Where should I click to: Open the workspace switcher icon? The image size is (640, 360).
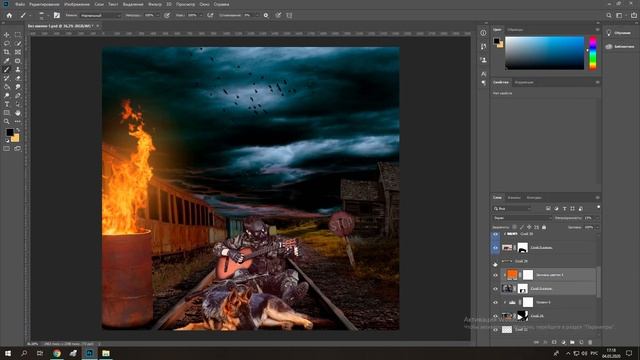pos(620,15)
